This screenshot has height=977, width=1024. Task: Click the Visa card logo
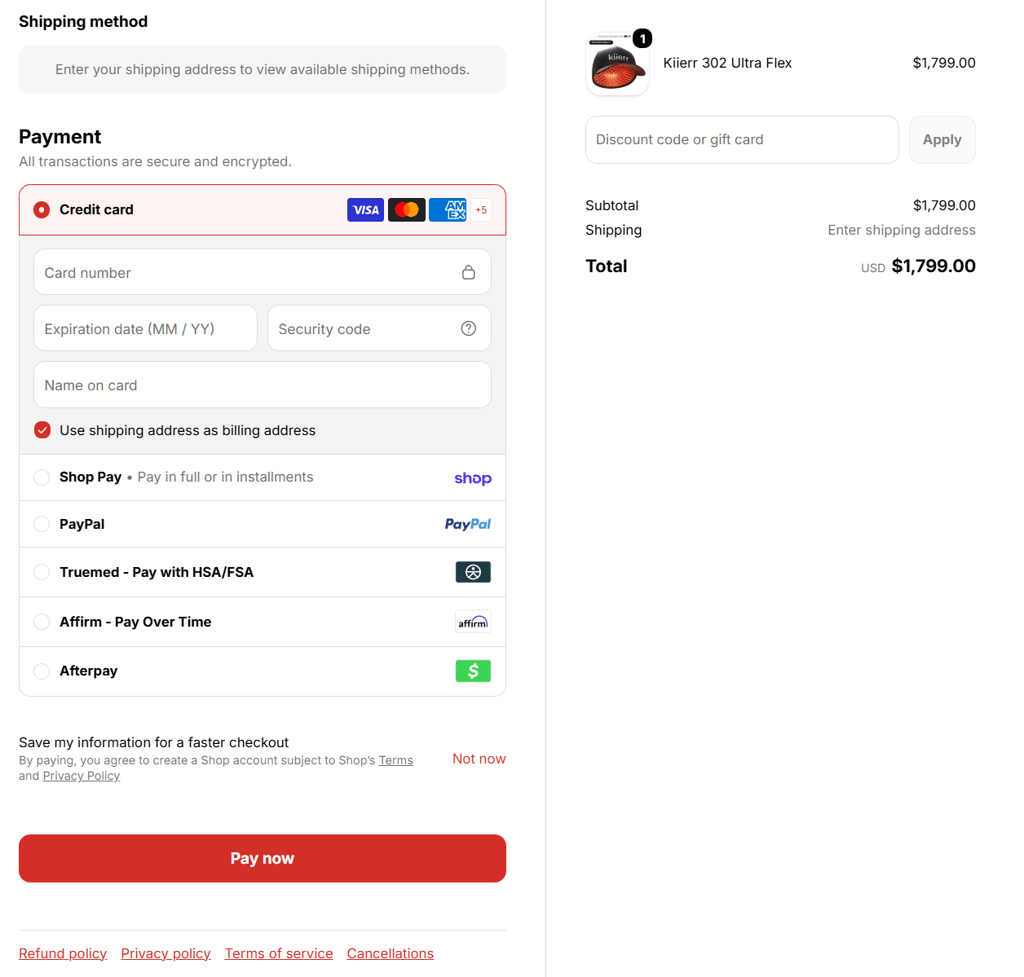click(x=365, y=210)
